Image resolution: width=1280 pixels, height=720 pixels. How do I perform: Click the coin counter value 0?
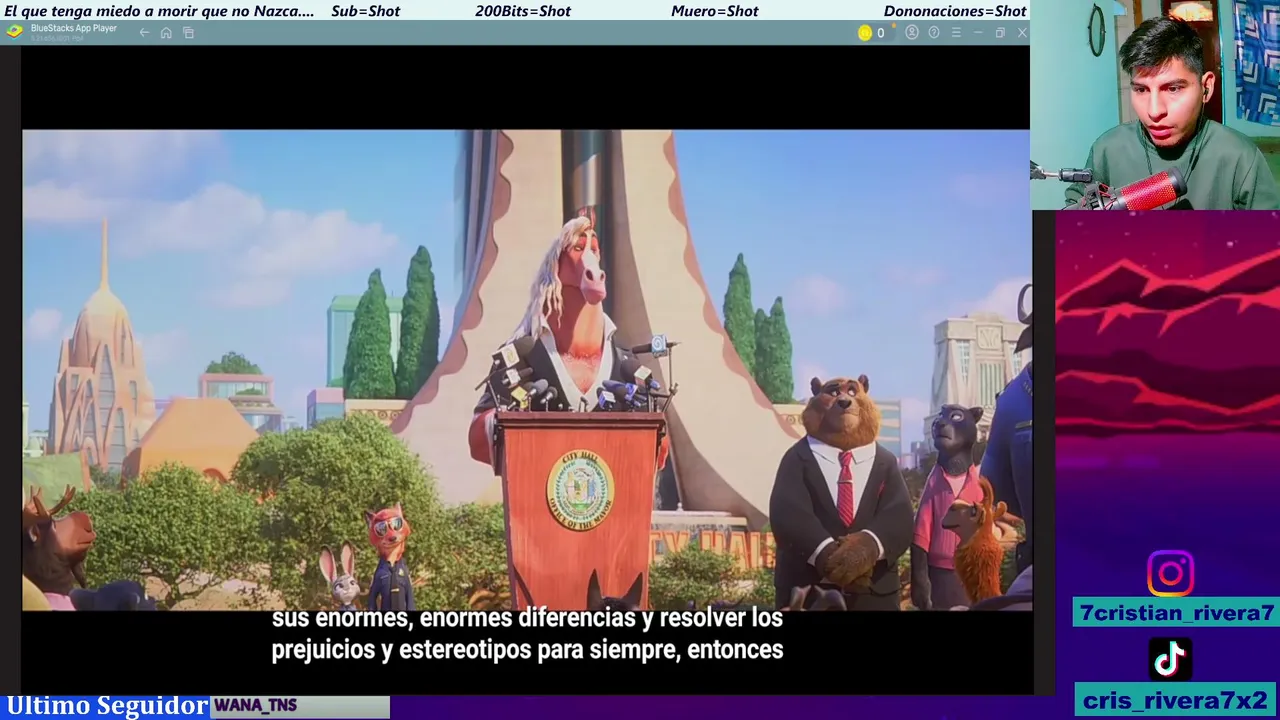tap(880, 33)
